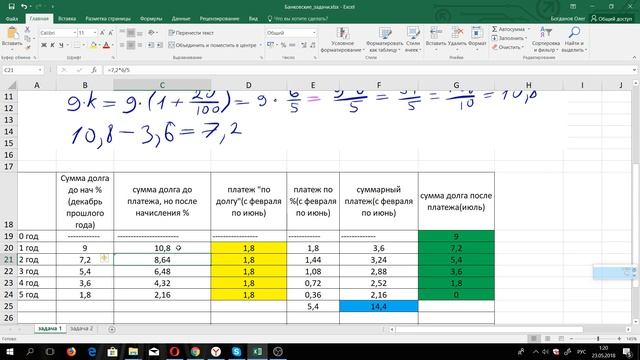Open Skype from the taskbar
Image resolution: width=640 pixels, height=360 pixels.
236,351
